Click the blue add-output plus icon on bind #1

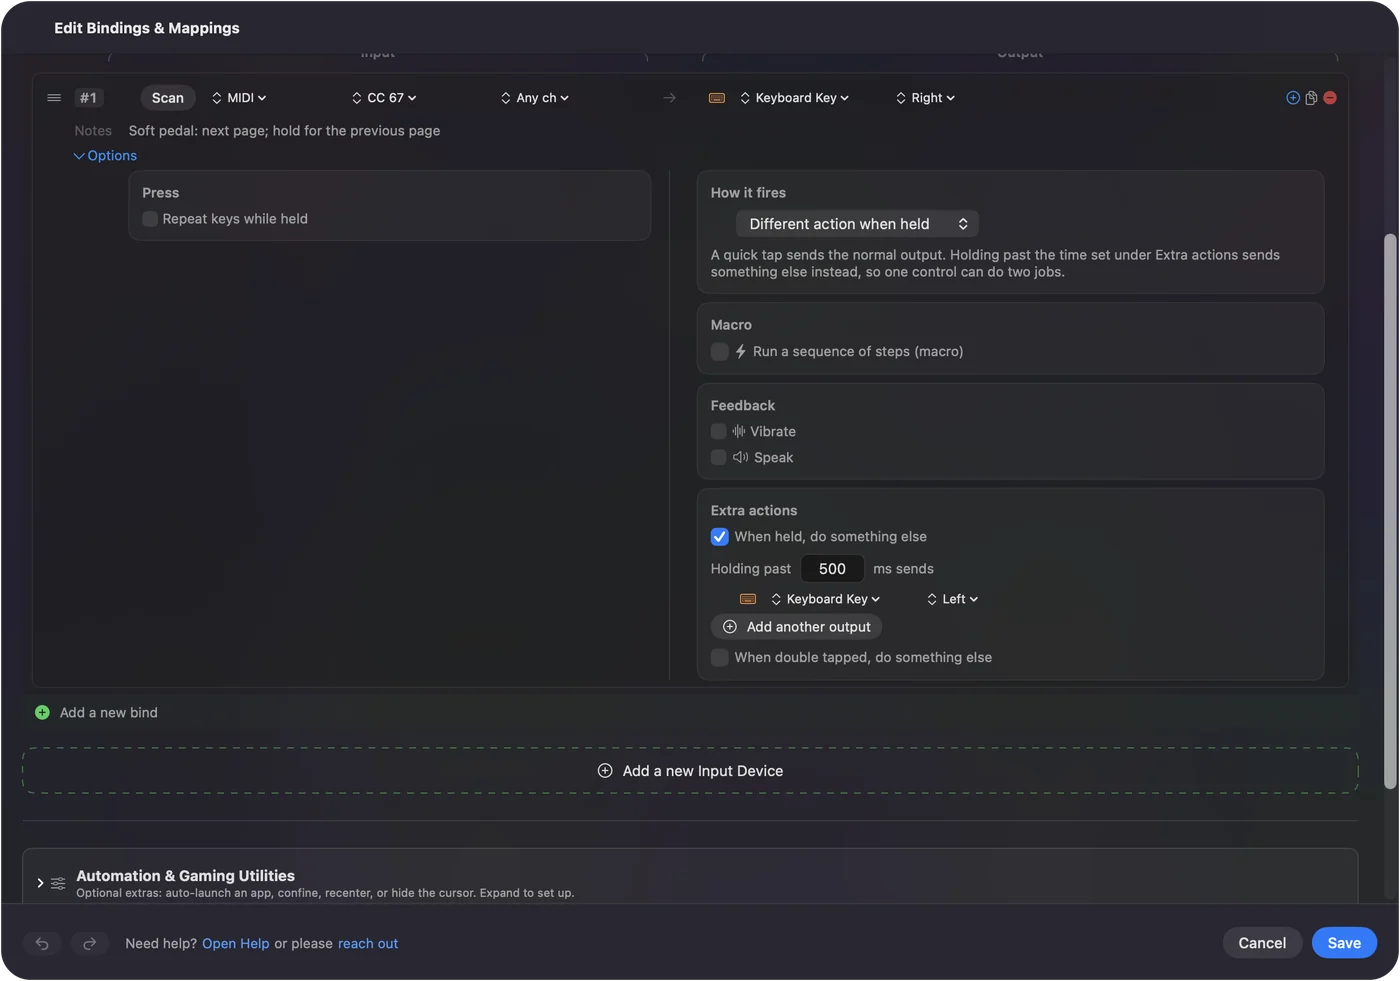1293,98
